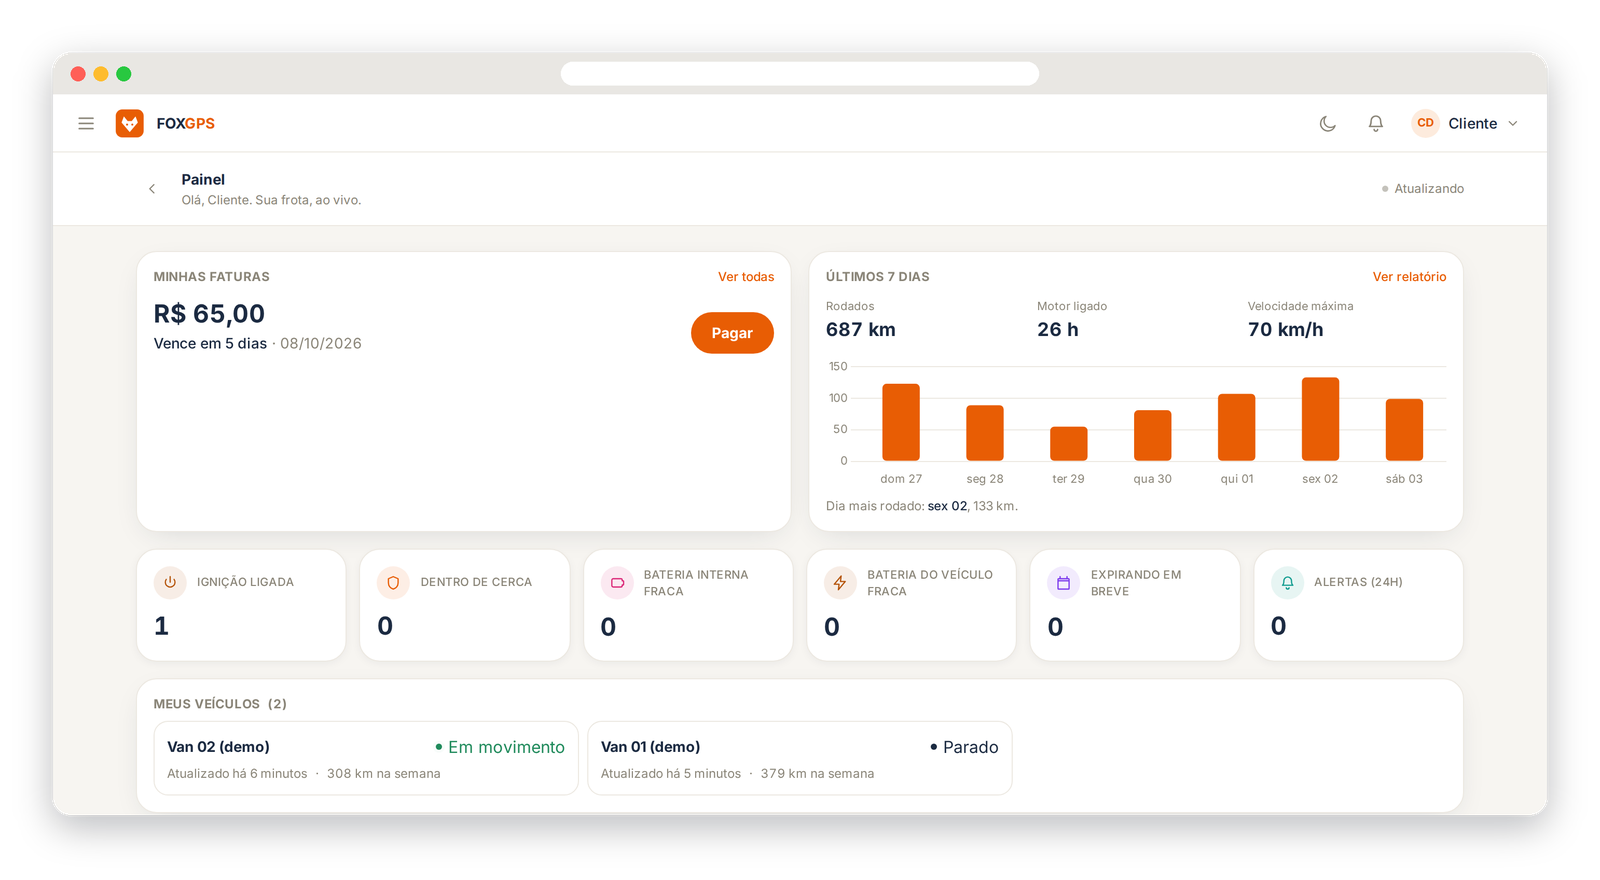Click the Bateria do Veículo lightning icon
The width and height of the screenshot is (1600, 880).
pyautogui.click(x=840, y=582)
